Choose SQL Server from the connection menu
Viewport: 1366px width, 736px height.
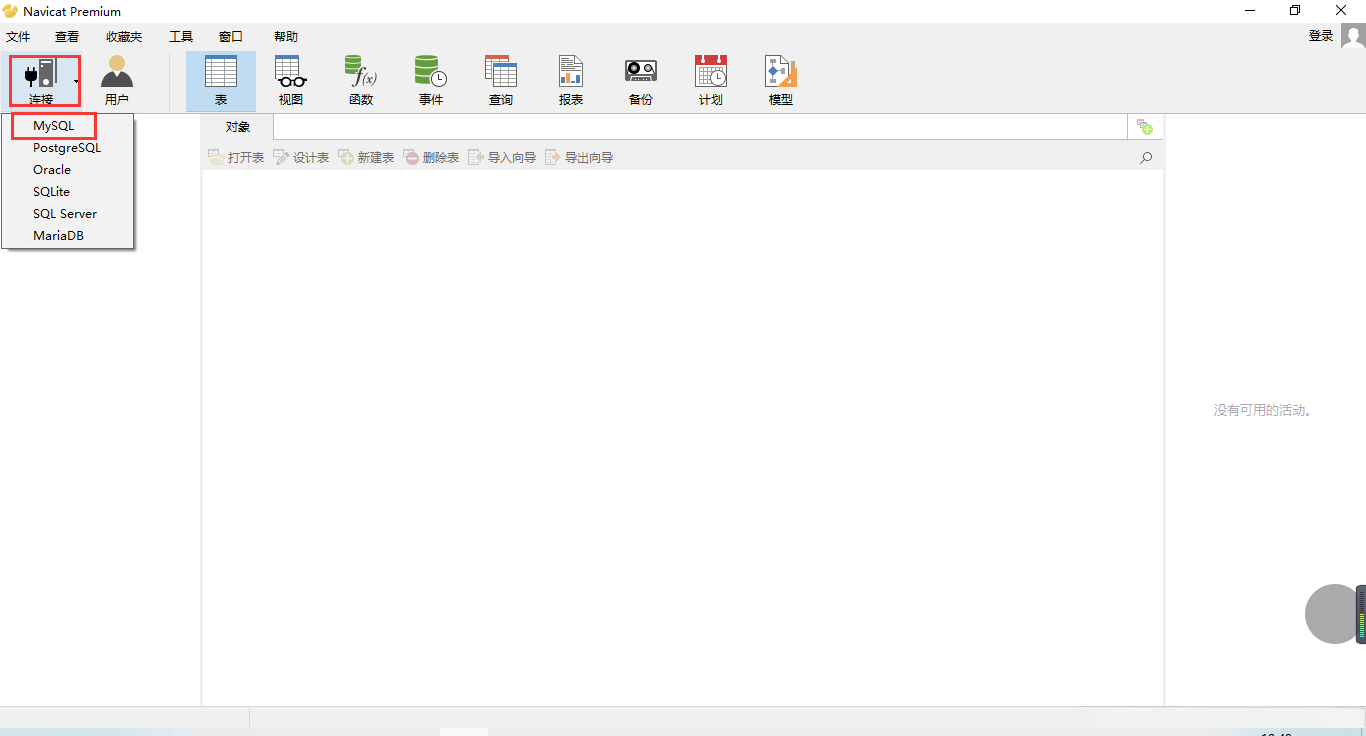click(67, 214)
